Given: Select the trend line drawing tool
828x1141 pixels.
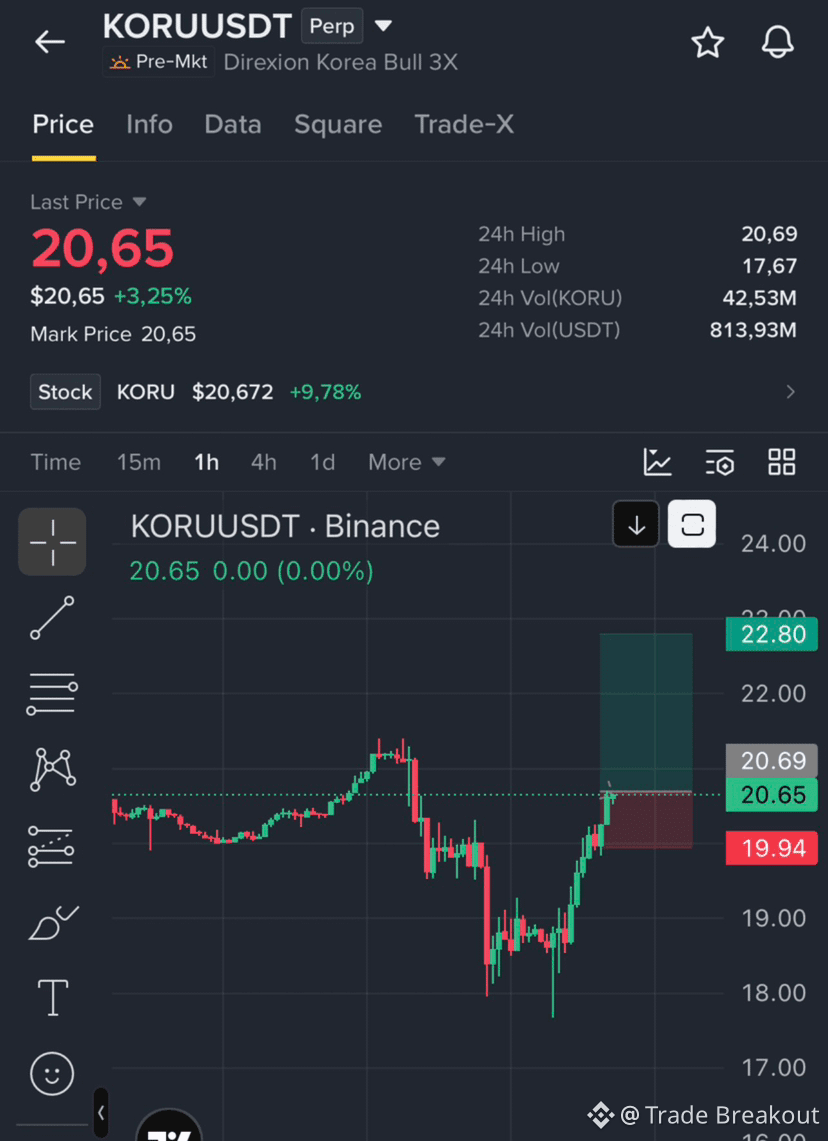Looking at the screenshot, I should tap(52, 618).
